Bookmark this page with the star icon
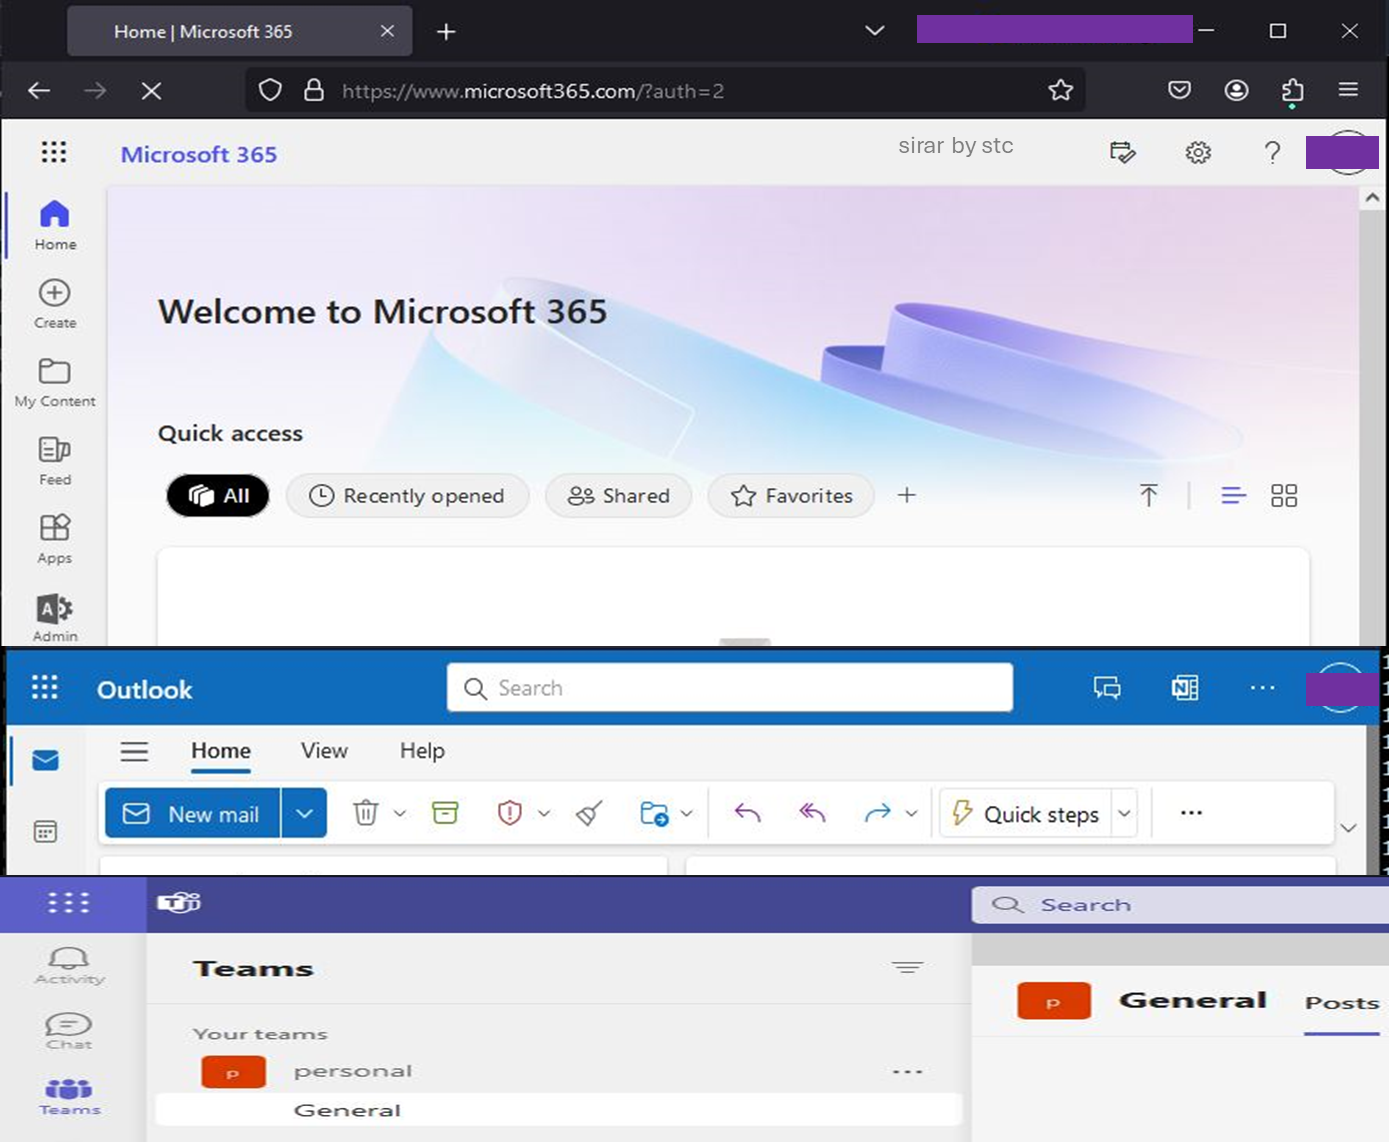Viewport: 1389px width, 1142px height. (x=1061, y=91)
